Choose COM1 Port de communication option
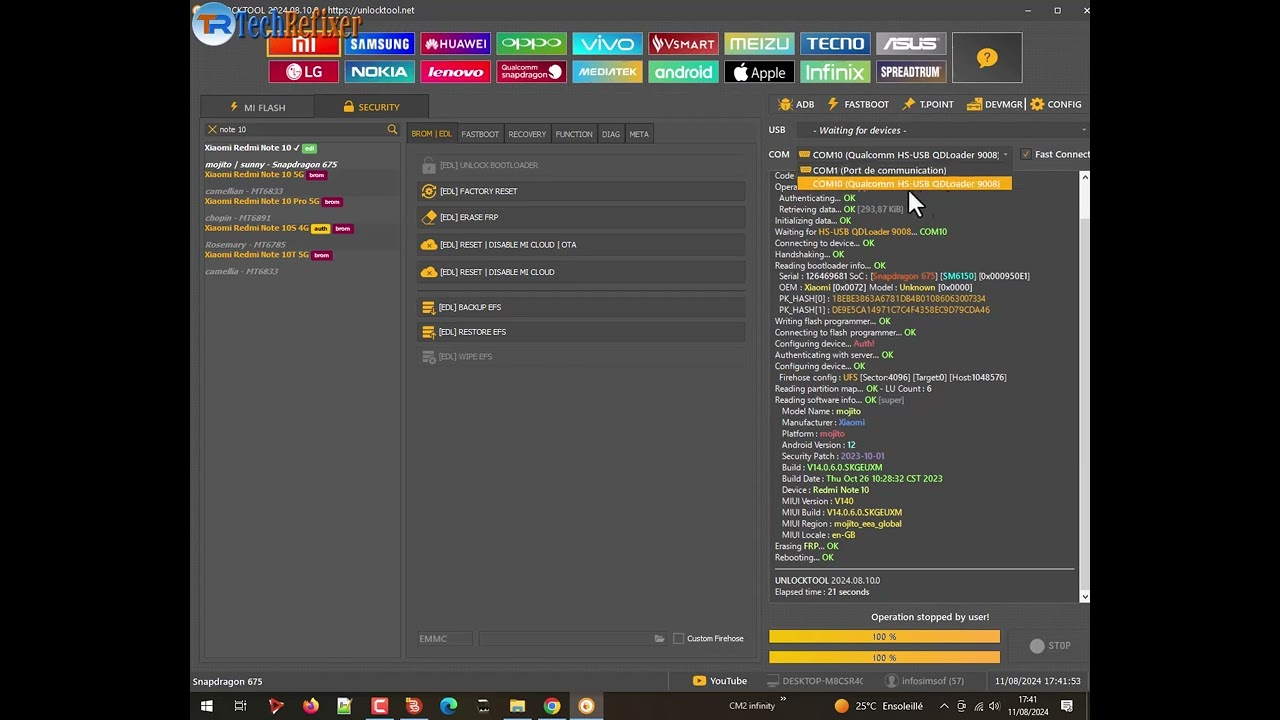The width and height of the screenshot is (1280, 720). click(x=878, y=170)
